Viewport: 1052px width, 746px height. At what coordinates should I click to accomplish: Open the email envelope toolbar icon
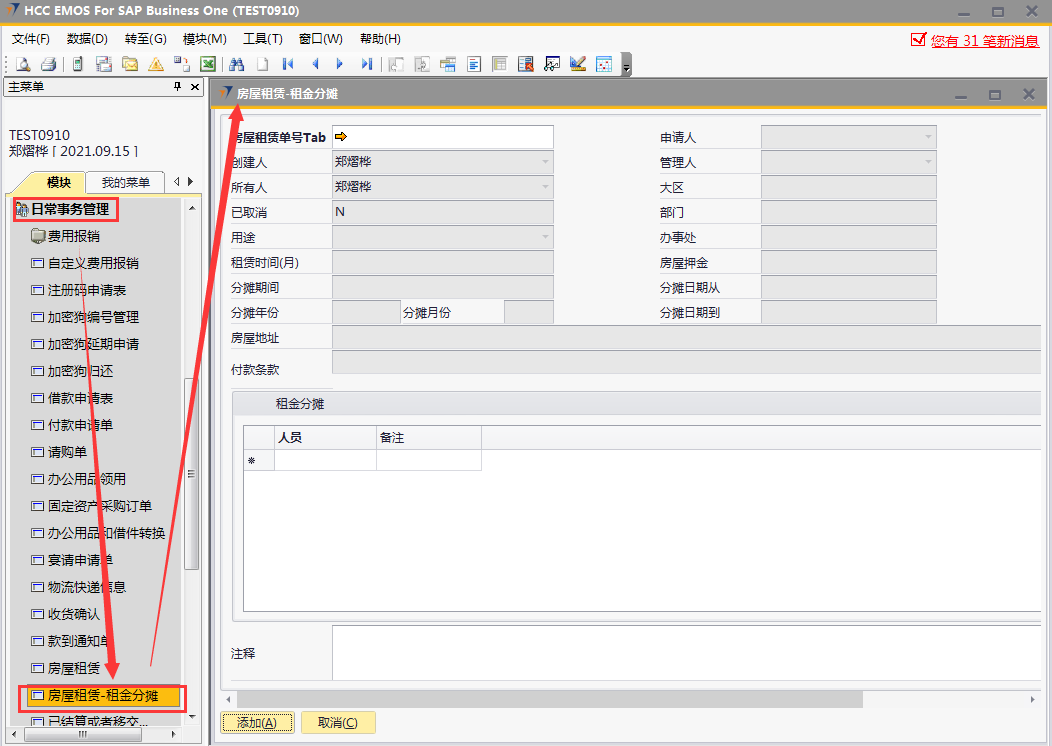(x=130, y=64)
